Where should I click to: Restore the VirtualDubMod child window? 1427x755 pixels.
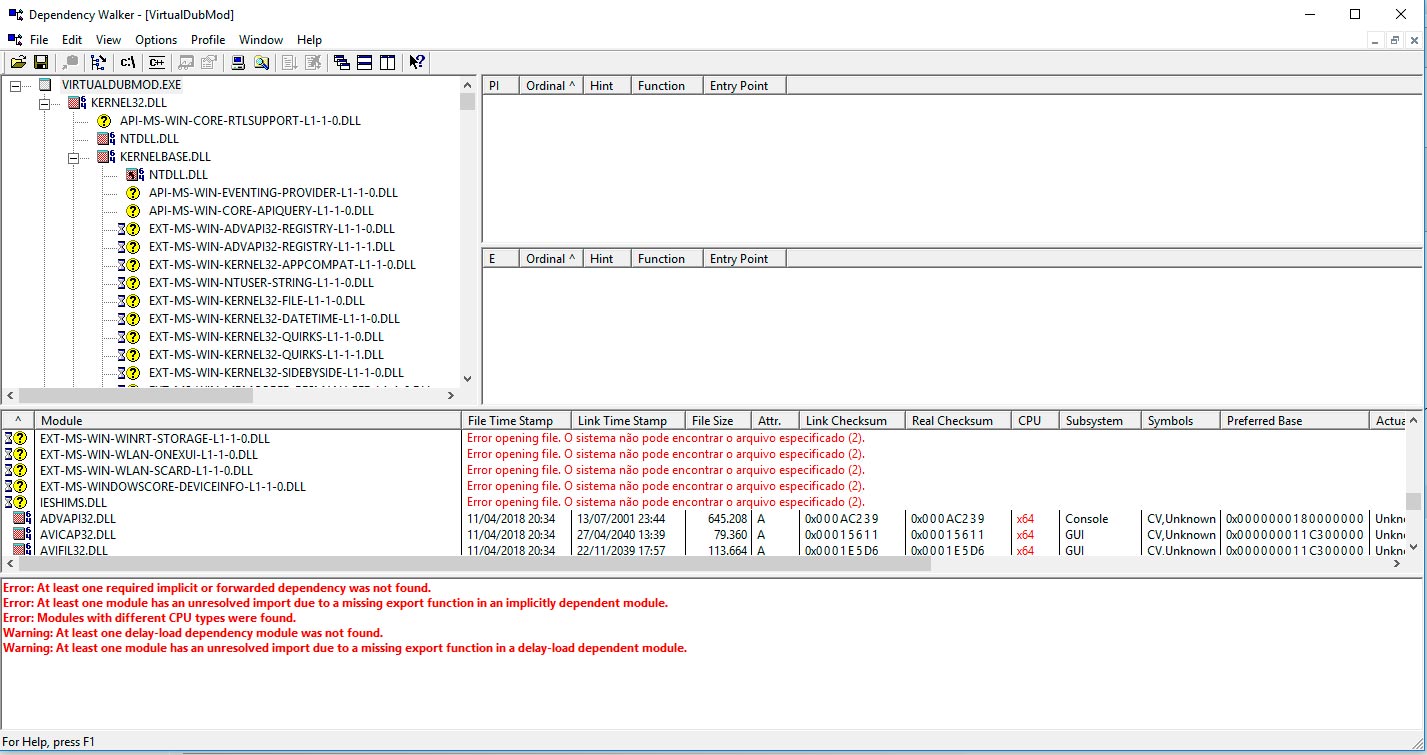click(x=1395, y=40)
